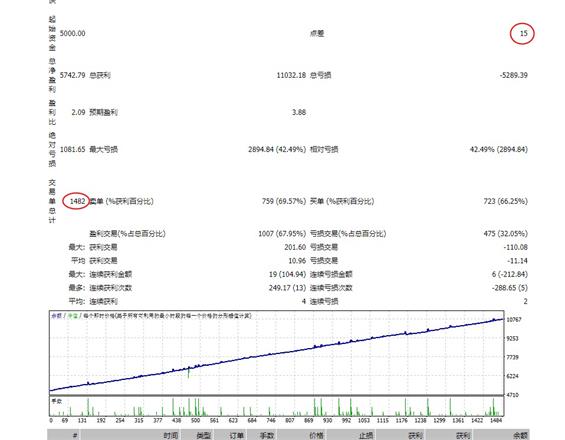Click the total net profit 5742.79
Viewport: 565px width, 440px height.
pyautogui.click(x=72, y=75)
